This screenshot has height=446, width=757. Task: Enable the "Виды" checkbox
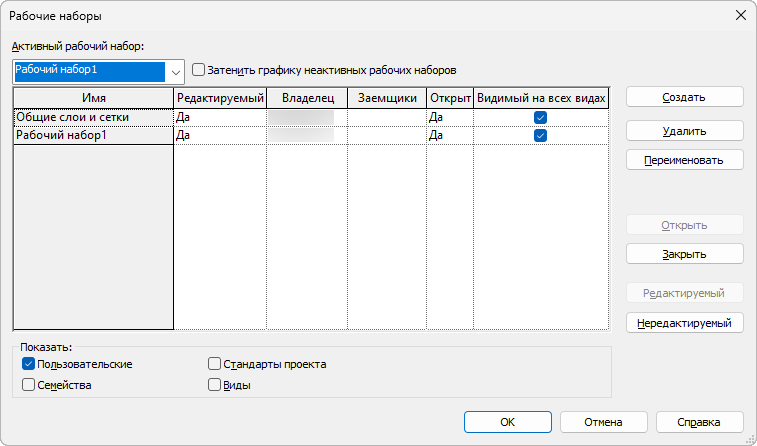tap(214, 384)
